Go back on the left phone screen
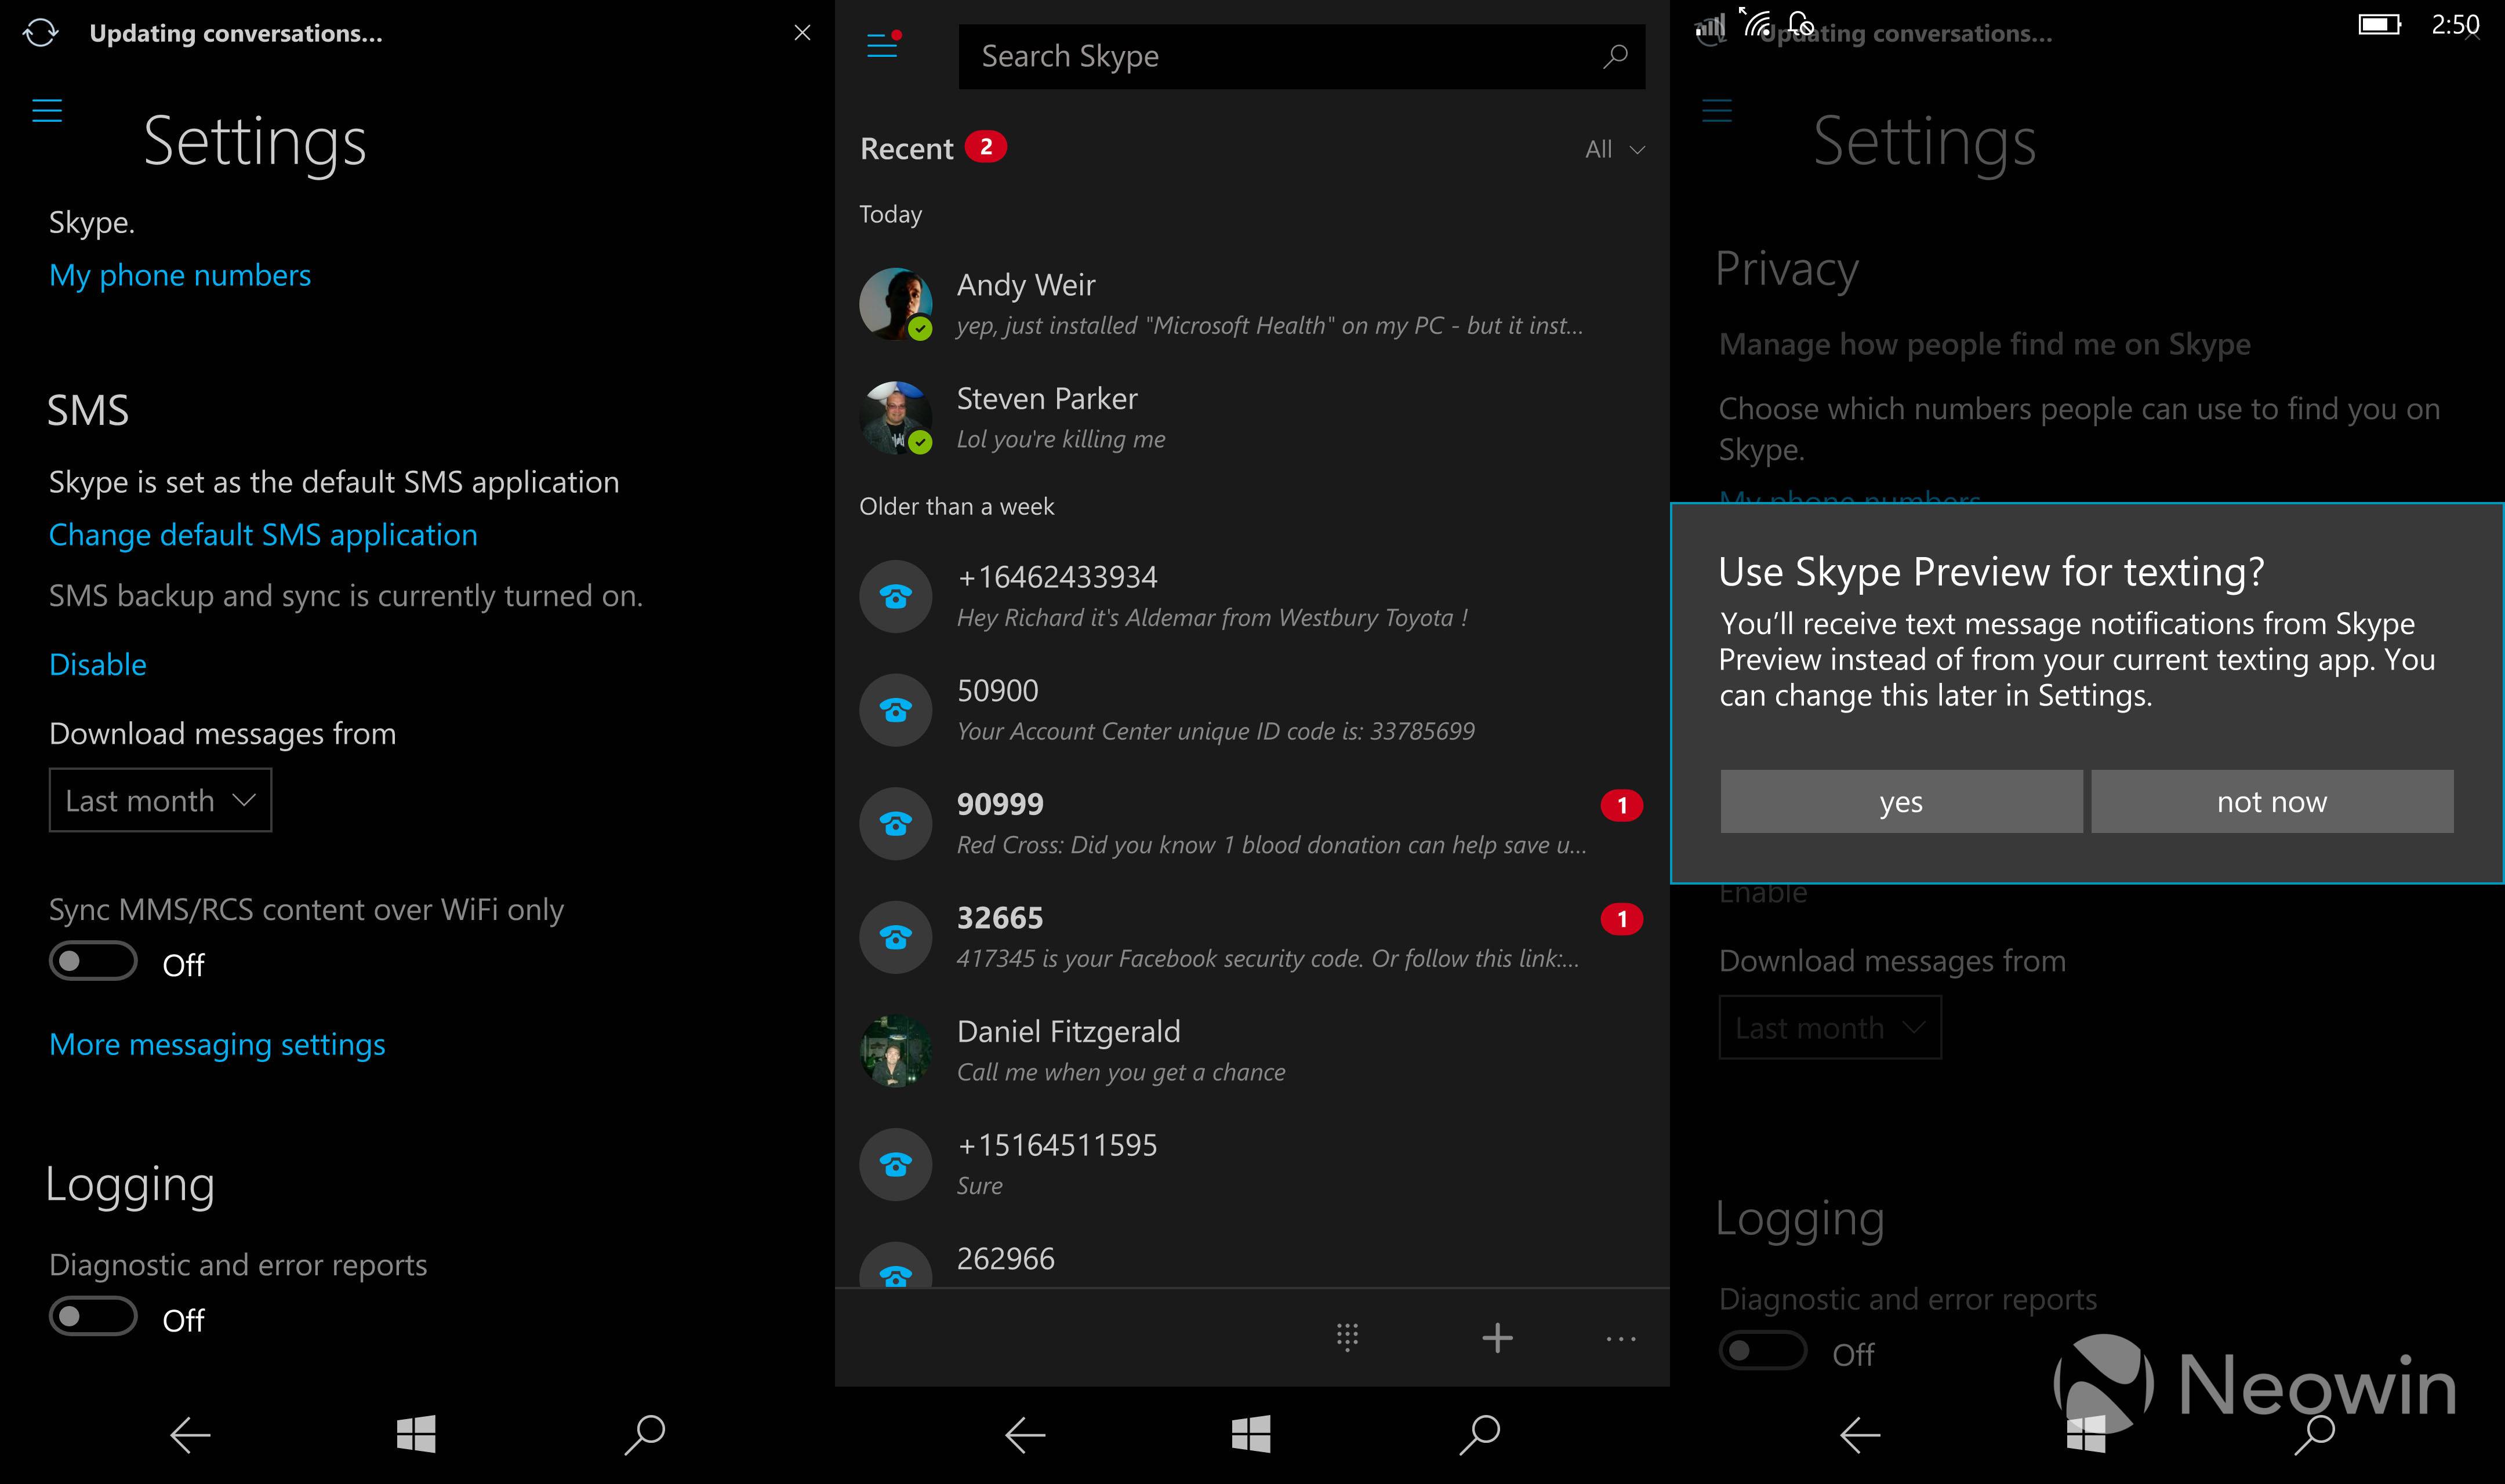Image resolution: width=2505 pixels, height=1484 pixels. (190, 1435)
